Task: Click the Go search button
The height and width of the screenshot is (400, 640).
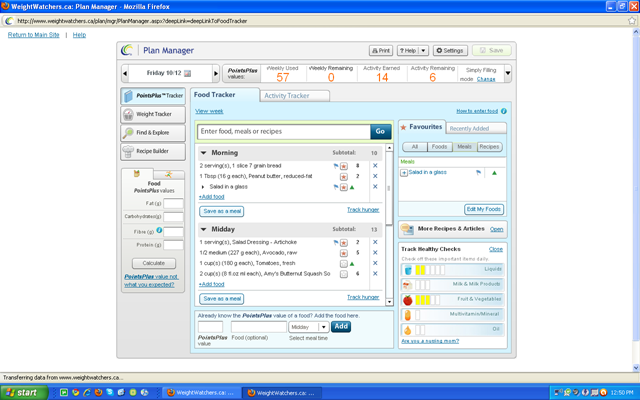Action: pyautogui.click(x=380, y=131)
